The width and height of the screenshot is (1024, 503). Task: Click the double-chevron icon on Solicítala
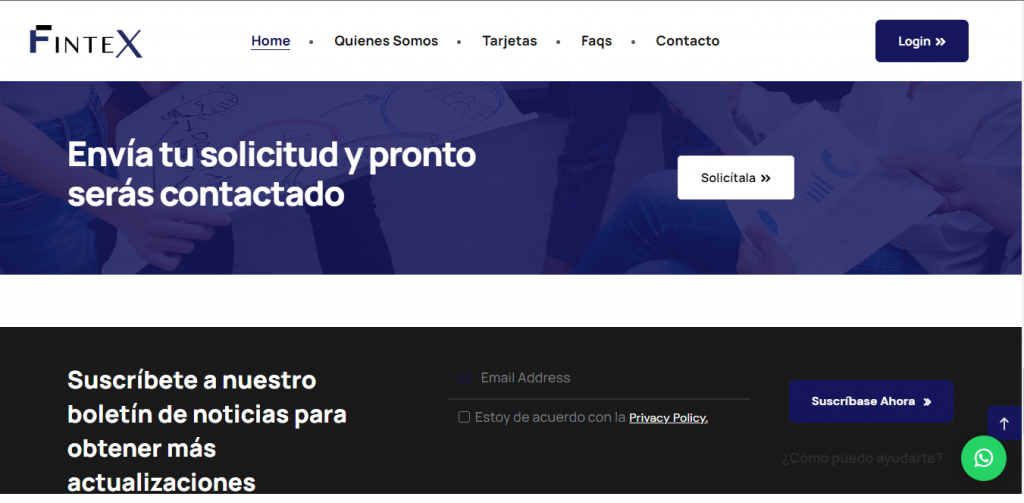766,178
